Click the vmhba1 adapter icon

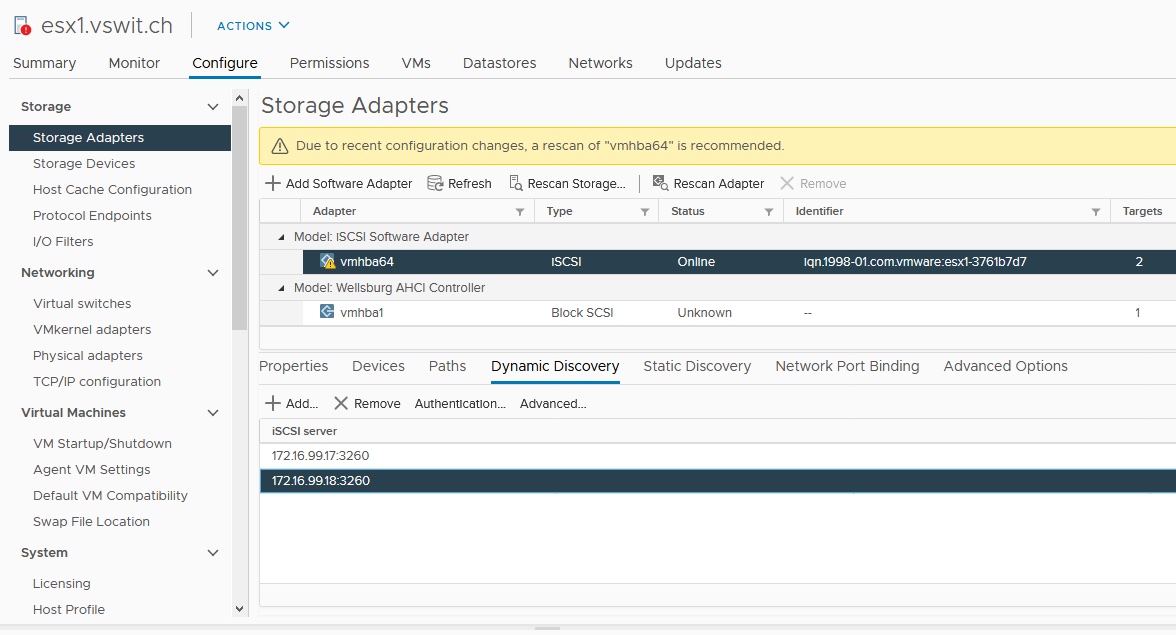click(x=327, y=312)
